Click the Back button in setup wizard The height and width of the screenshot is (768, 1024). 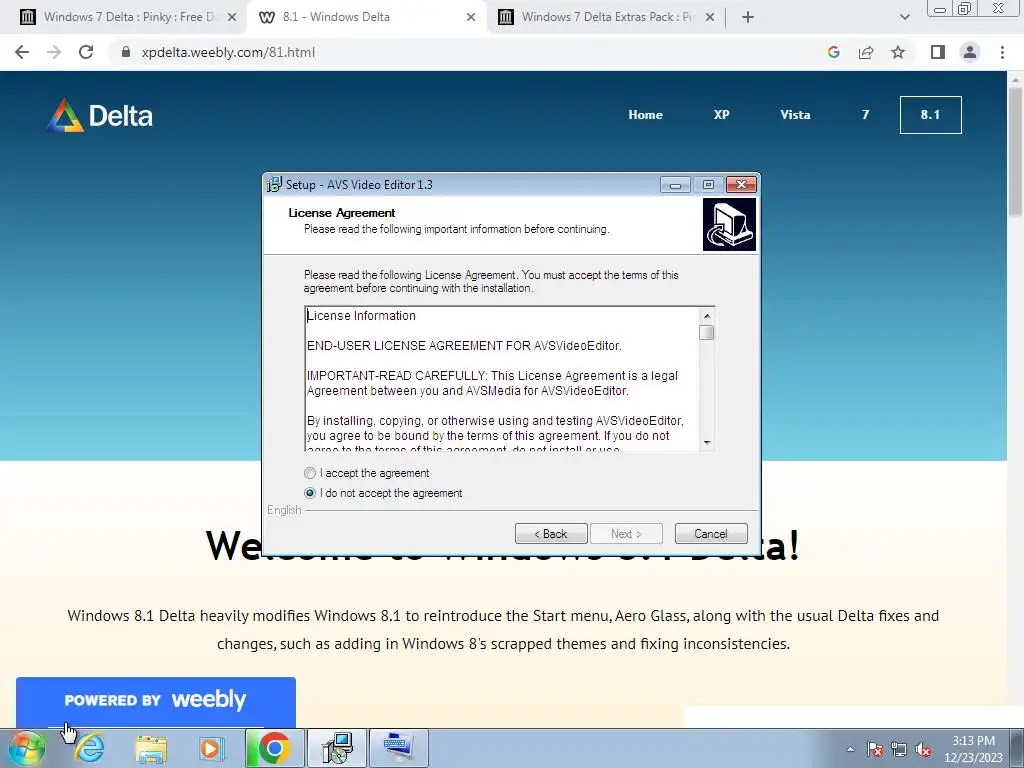551,534
